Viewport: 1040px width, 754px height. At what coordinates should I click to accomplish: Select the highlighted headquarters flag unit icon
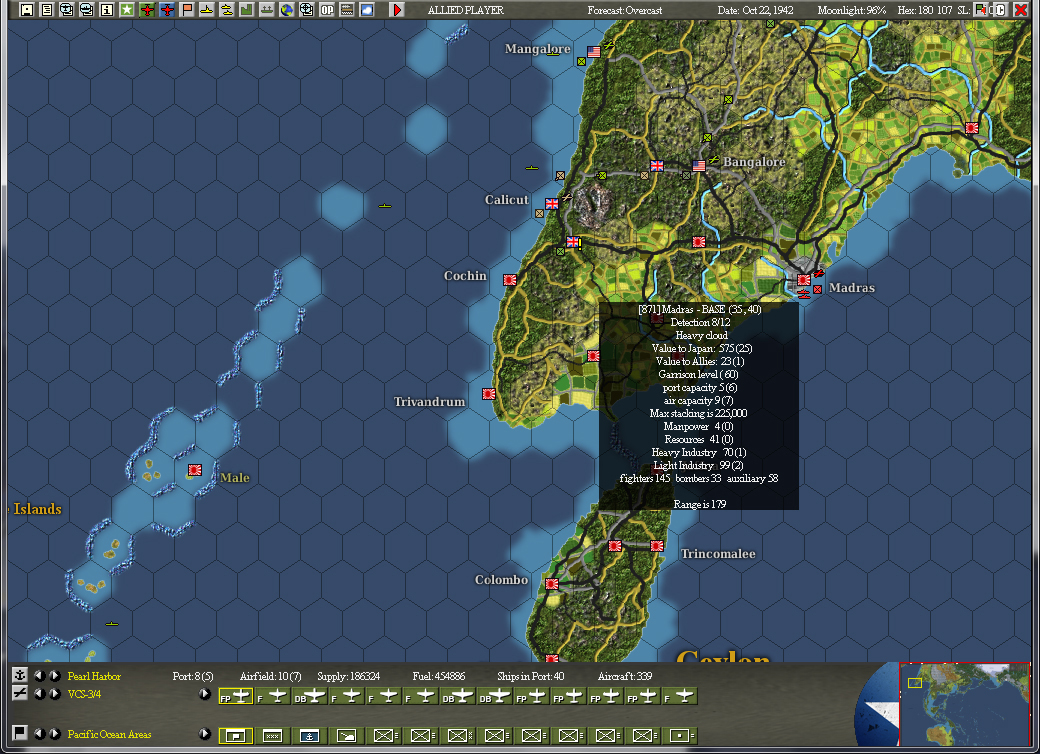[236, 735]
